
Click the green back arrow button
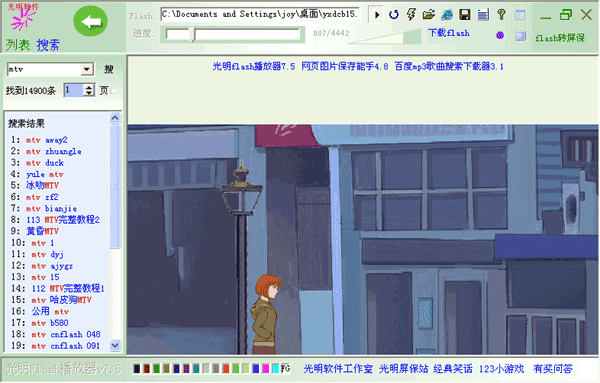pos(91,21)
